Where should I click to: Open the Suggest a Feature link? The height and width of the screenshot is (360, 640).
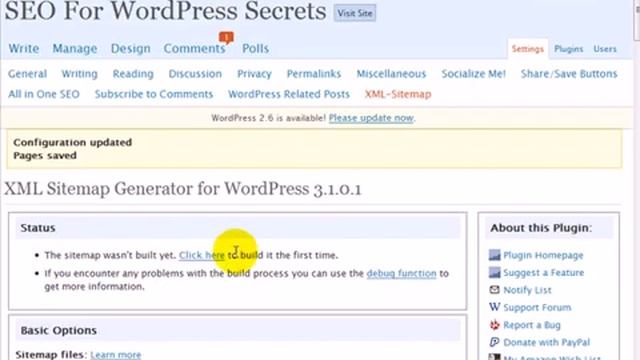[x=544, y=272]
